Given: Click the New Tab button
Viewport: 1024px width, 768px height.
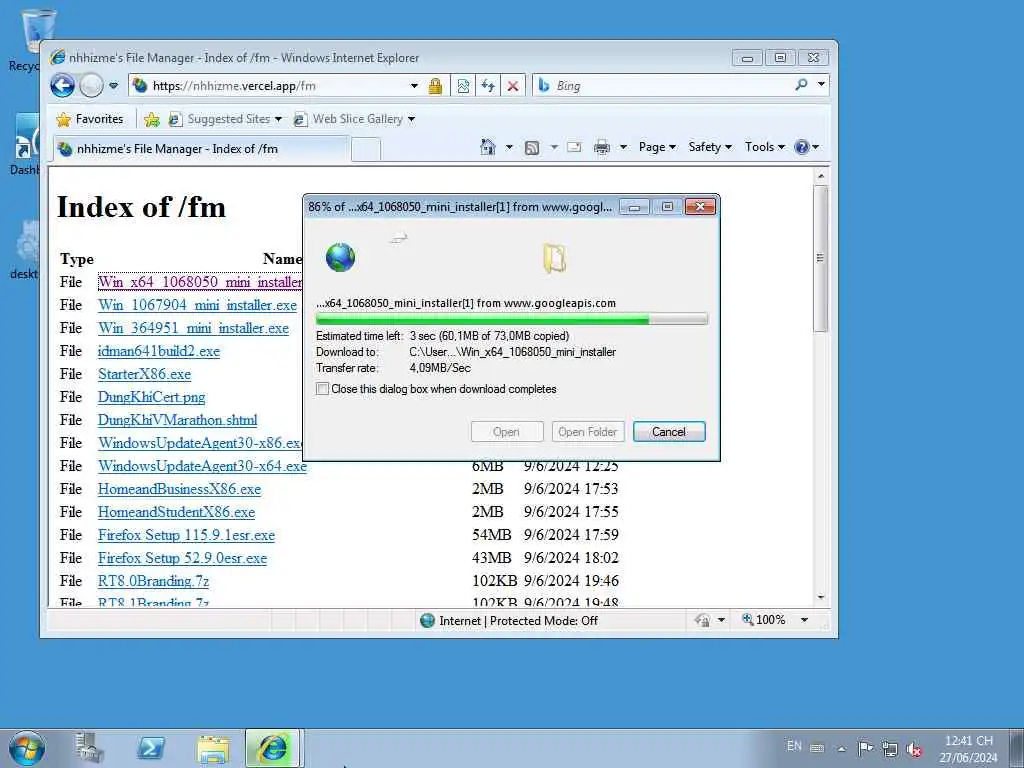Looking at the screenshot, I should (x=366, y=149).
